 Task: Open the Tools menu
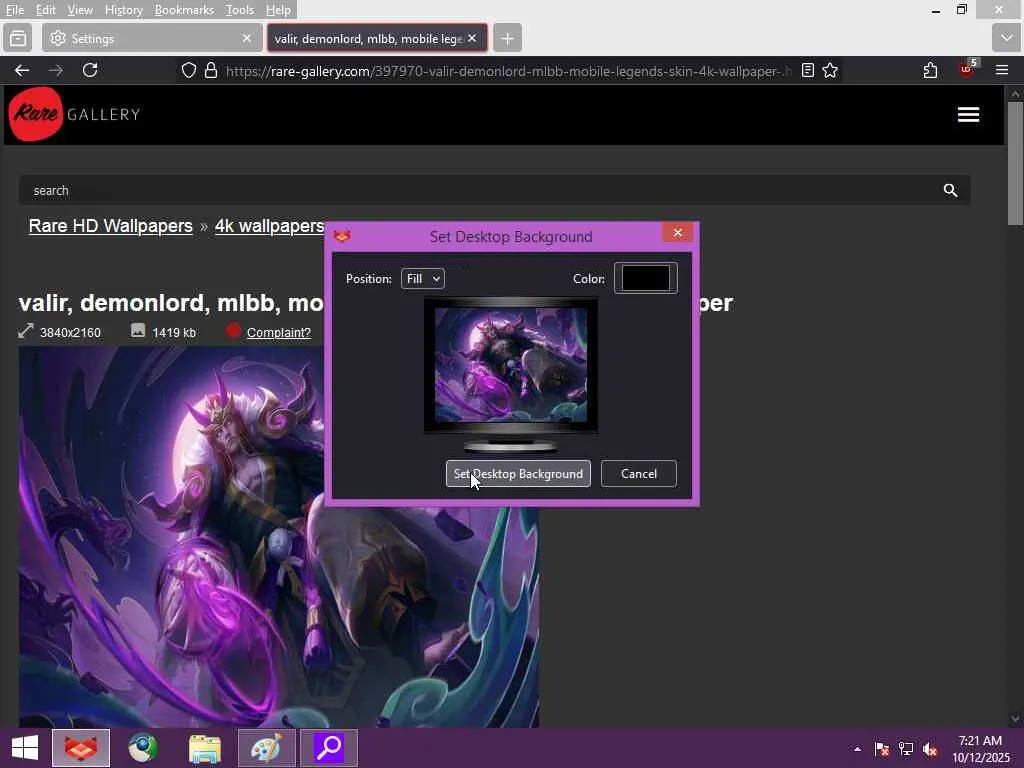point(240,10)
